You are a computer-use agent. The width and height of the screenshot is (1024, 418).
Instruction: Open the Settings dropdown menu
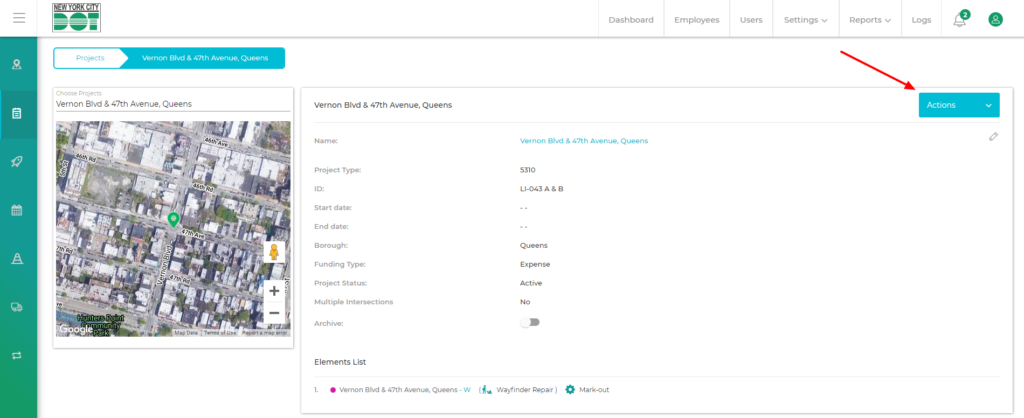coord(805,20)
